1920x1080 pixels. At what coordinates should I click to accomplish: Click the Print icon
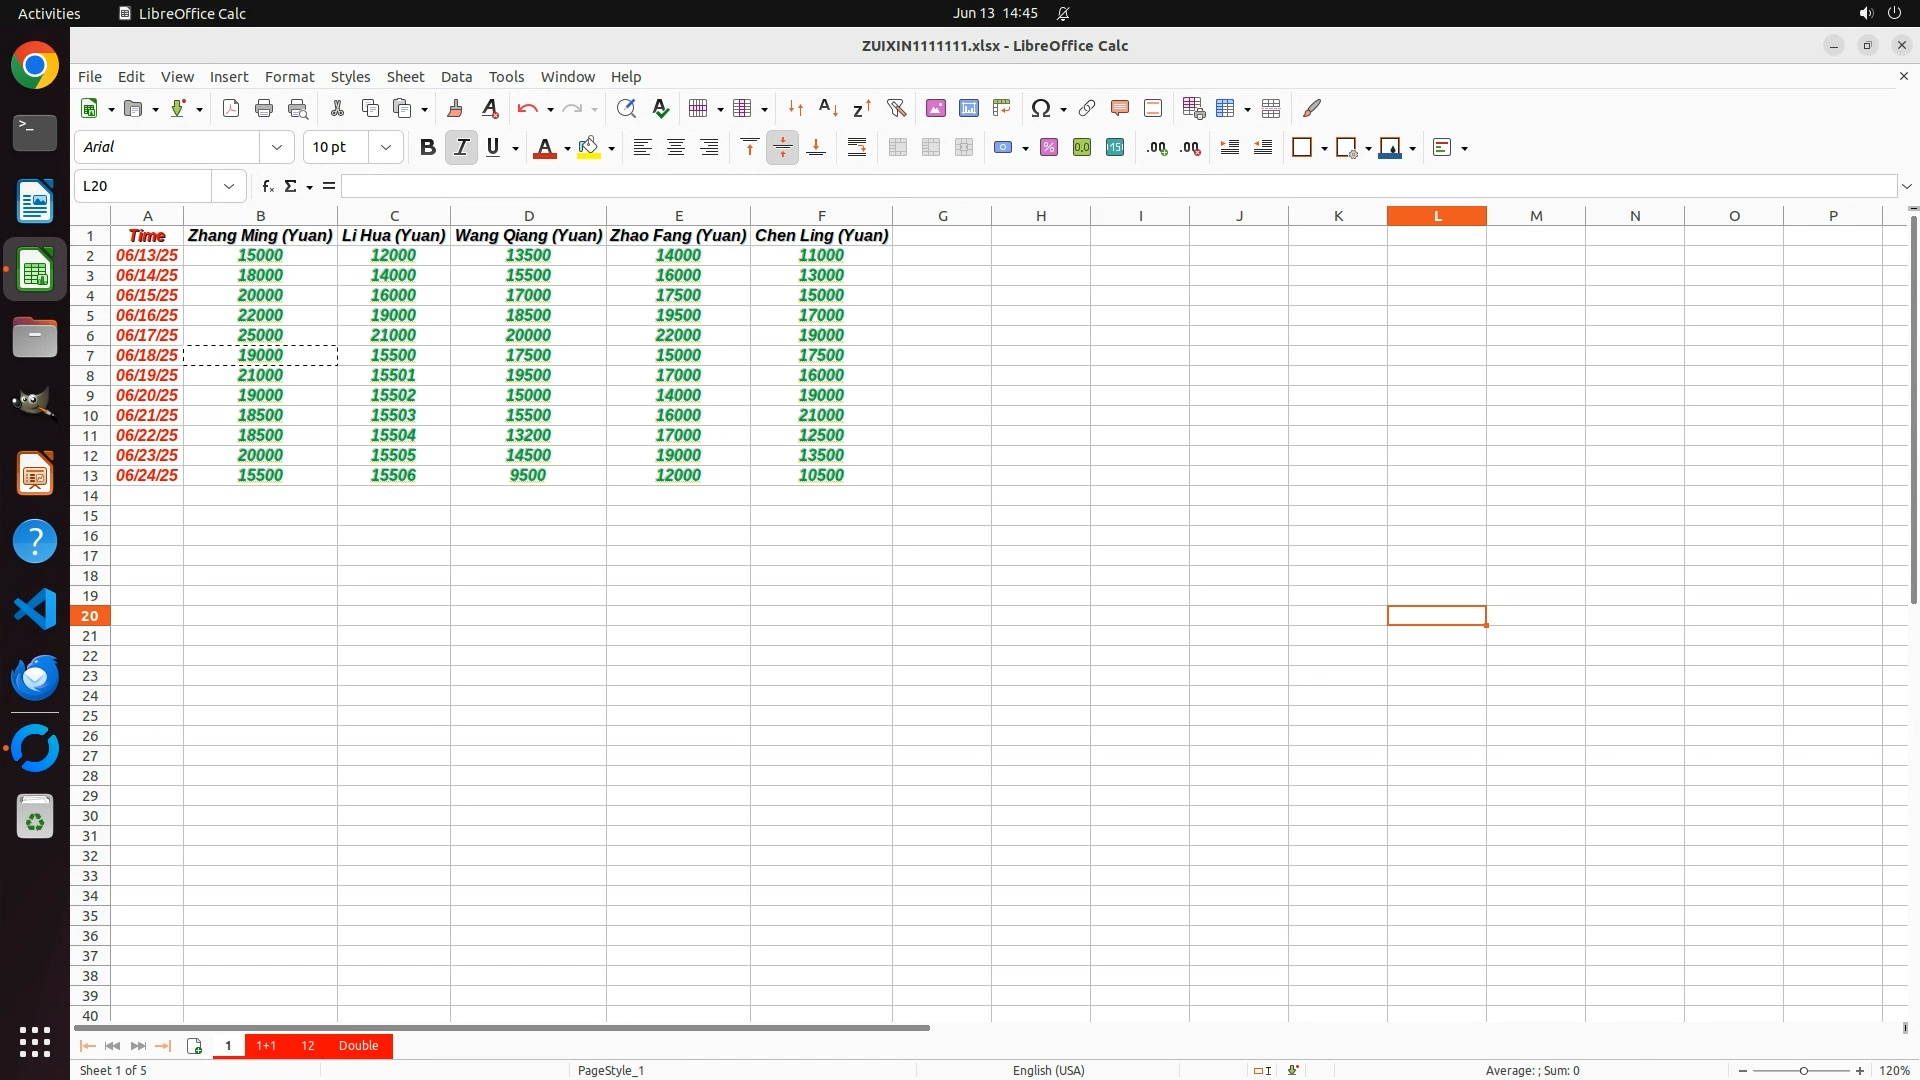point(264,108)
